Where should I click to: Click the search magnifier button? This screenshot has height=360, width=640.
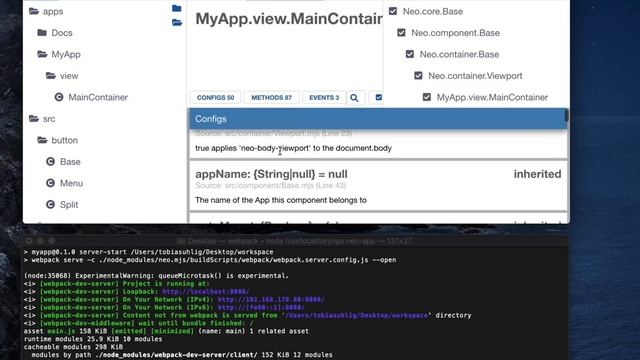click(355, 98)
